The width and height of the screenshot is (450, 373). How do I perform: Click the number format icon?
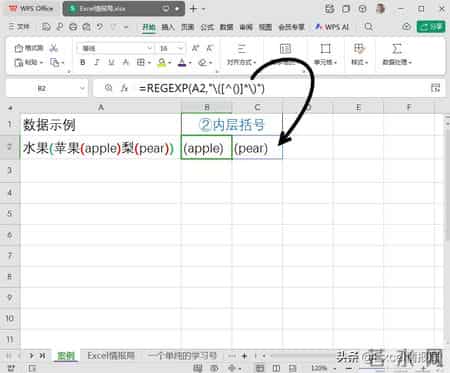coord(285,49)
